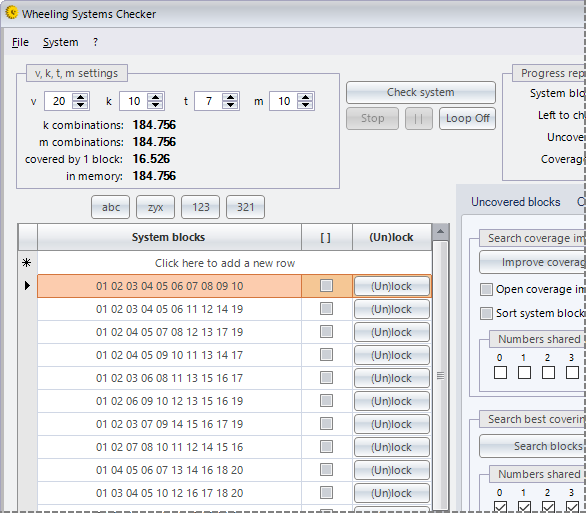586x513 pixels.
Task: Toggle the Loop Off button
Action: click(x=468, y=119)
